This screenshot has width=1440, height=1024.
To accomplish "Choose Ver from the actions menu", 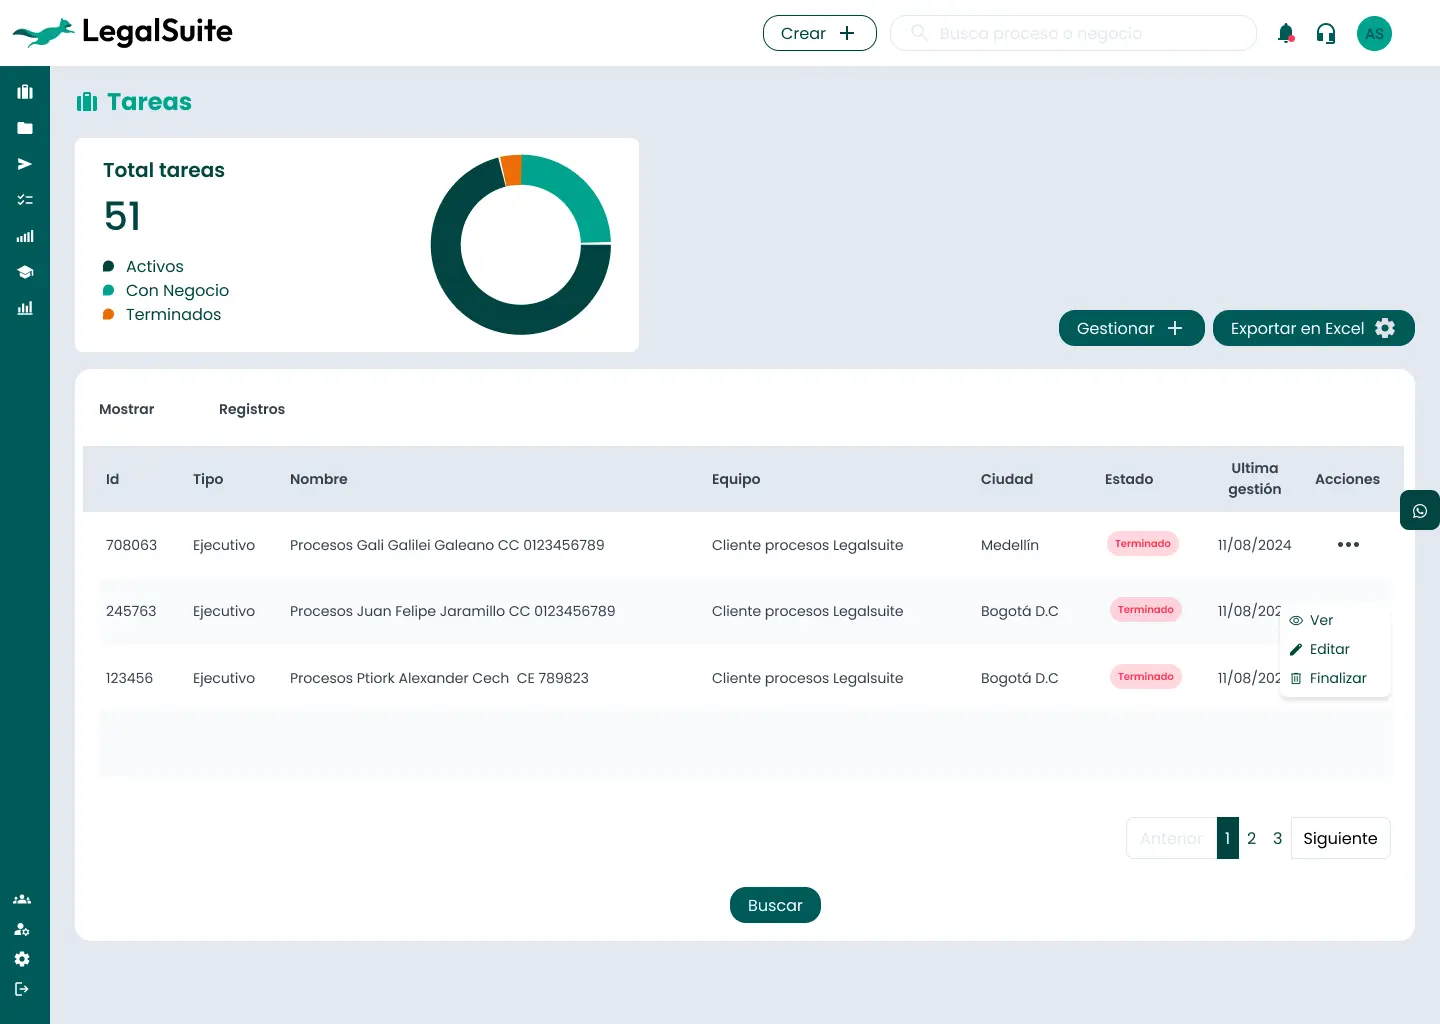I will 1321,620.
